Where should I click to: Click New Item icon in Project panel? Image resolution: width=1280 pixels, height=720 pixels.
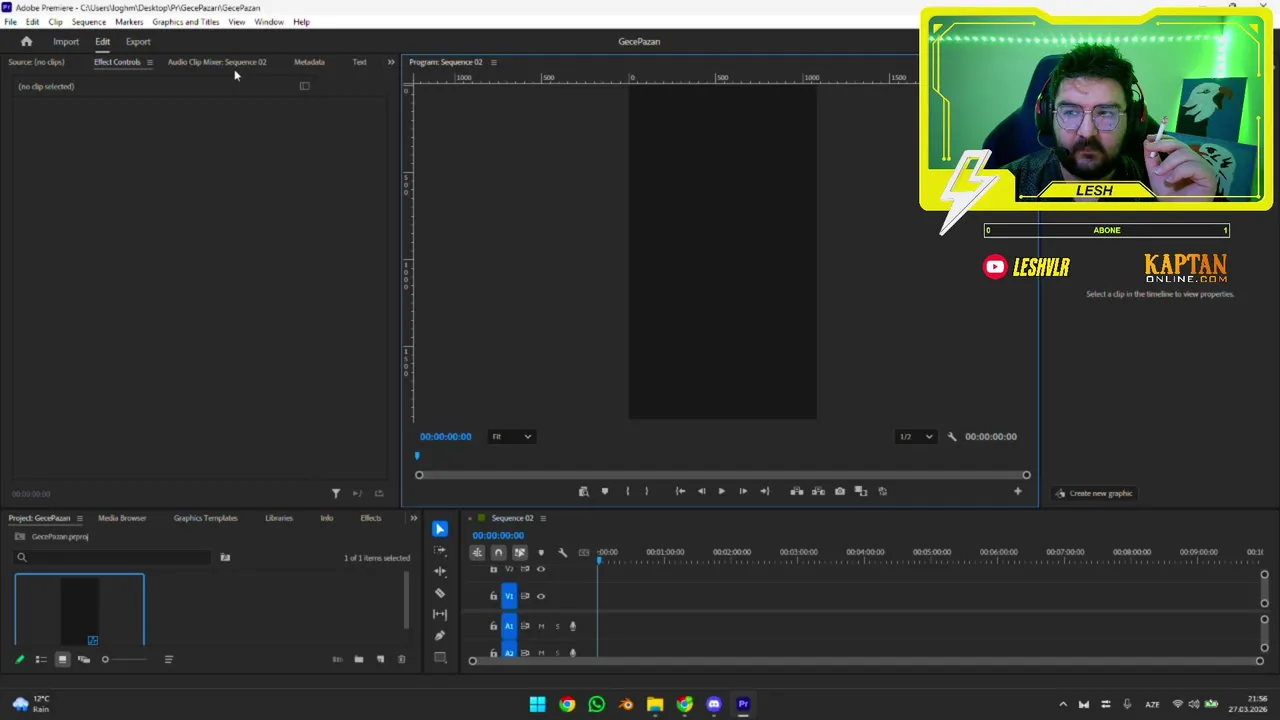(x=380, y=659)
